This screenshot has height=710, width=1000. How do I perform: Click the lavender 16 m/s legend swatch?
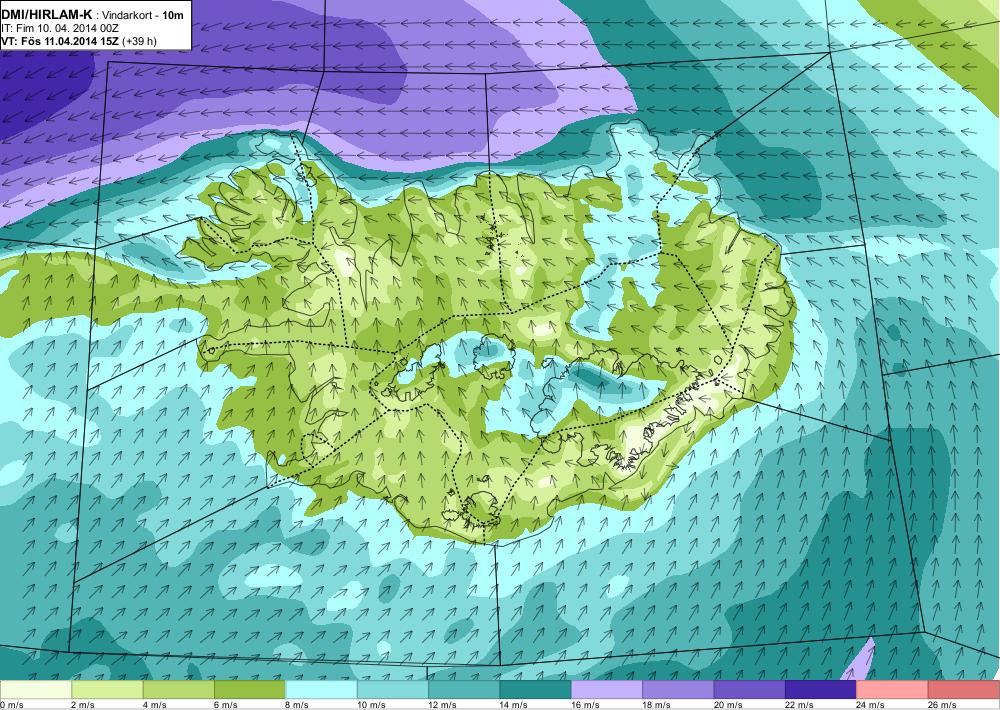pyautogui.click(x=607, y=690)
